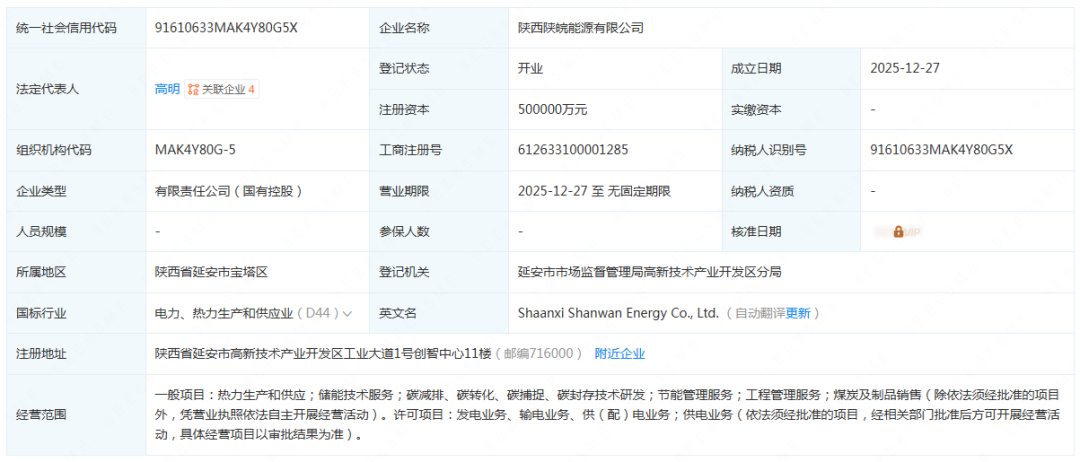
Task: Click the English name Shaanxi Shanwan Energy Co., Ltd.
Action: coord(618,313)
